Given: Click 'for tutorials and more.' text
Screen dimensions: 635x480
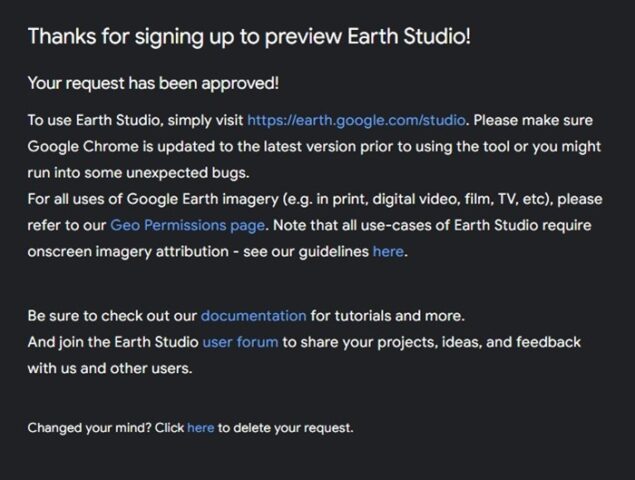Looking at the screenshot, I should tap(387, 316).
